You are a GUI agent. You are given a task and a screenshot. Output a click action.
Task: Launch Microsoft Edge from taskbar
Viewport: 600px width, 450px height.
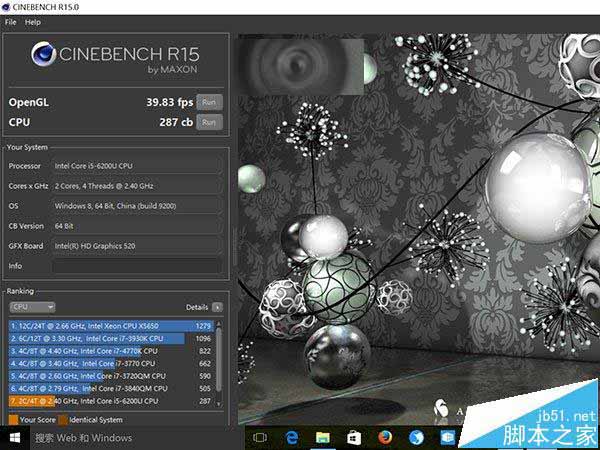click(x=291, y=438)
